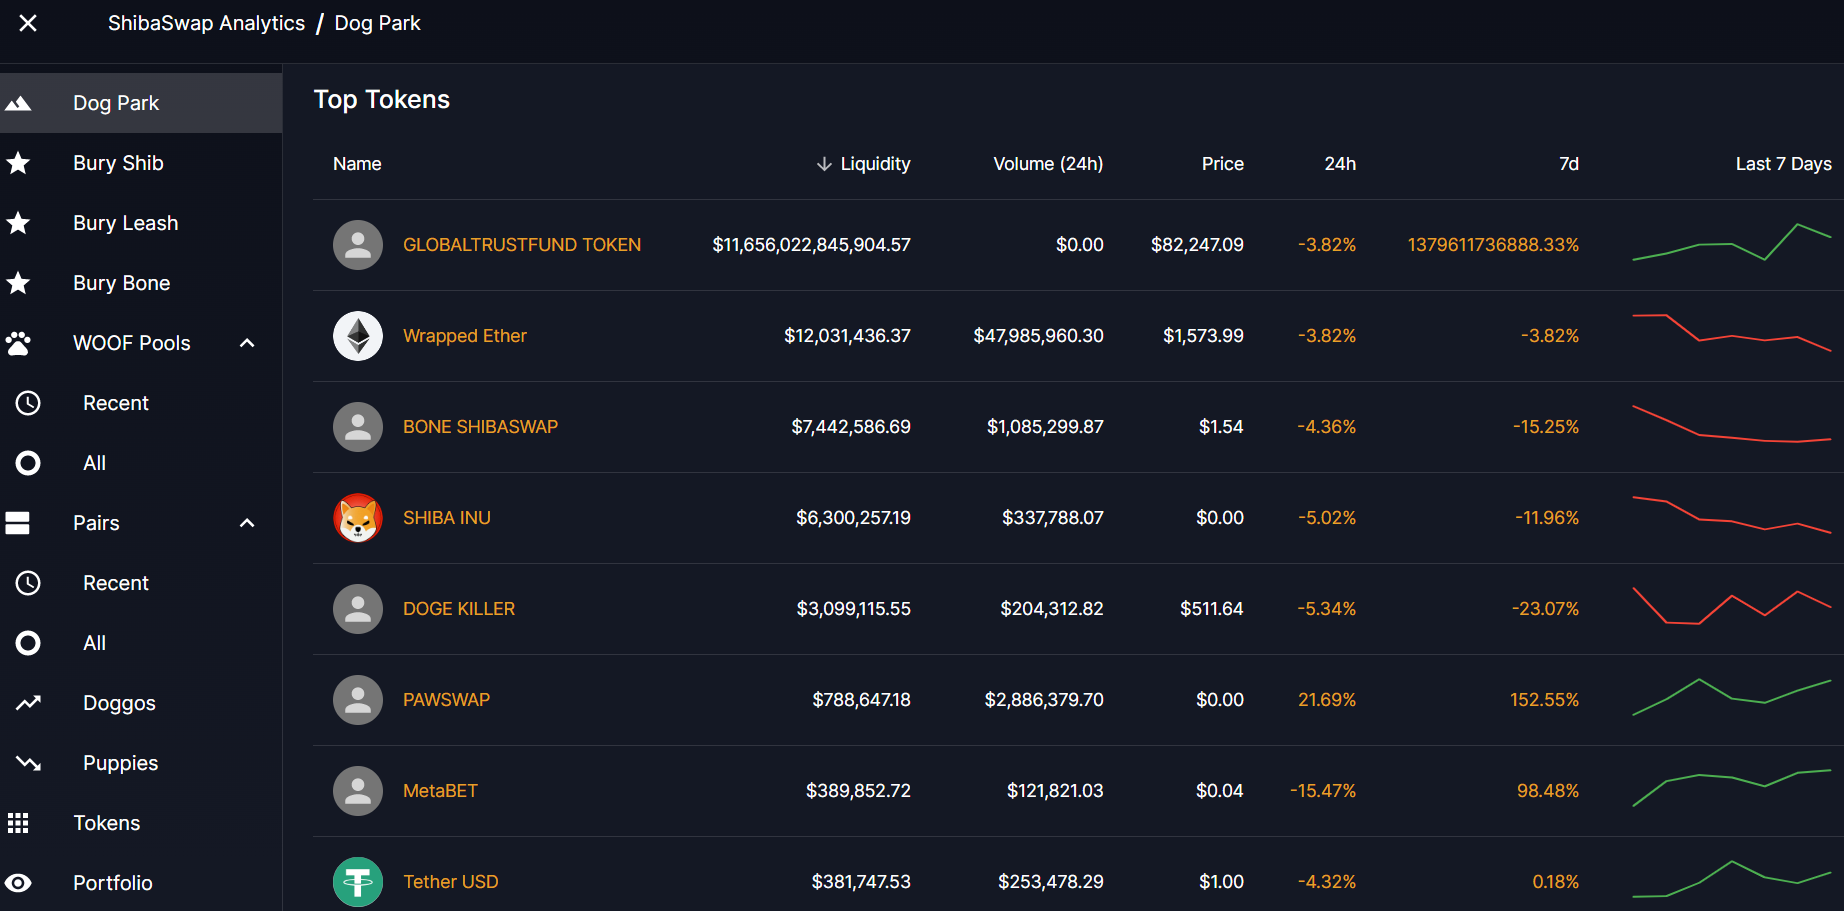The height and width of the screenshot is (911, 1844).
Task: Open Doggos in the sidebar
Action: tap(141, 703)
